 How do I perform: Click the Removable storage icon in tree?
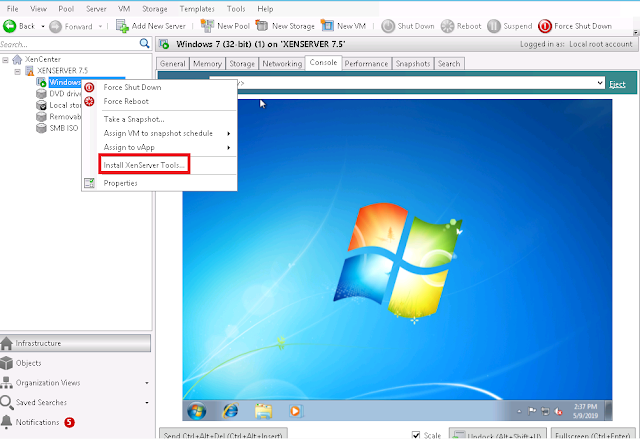coord(41,117)
